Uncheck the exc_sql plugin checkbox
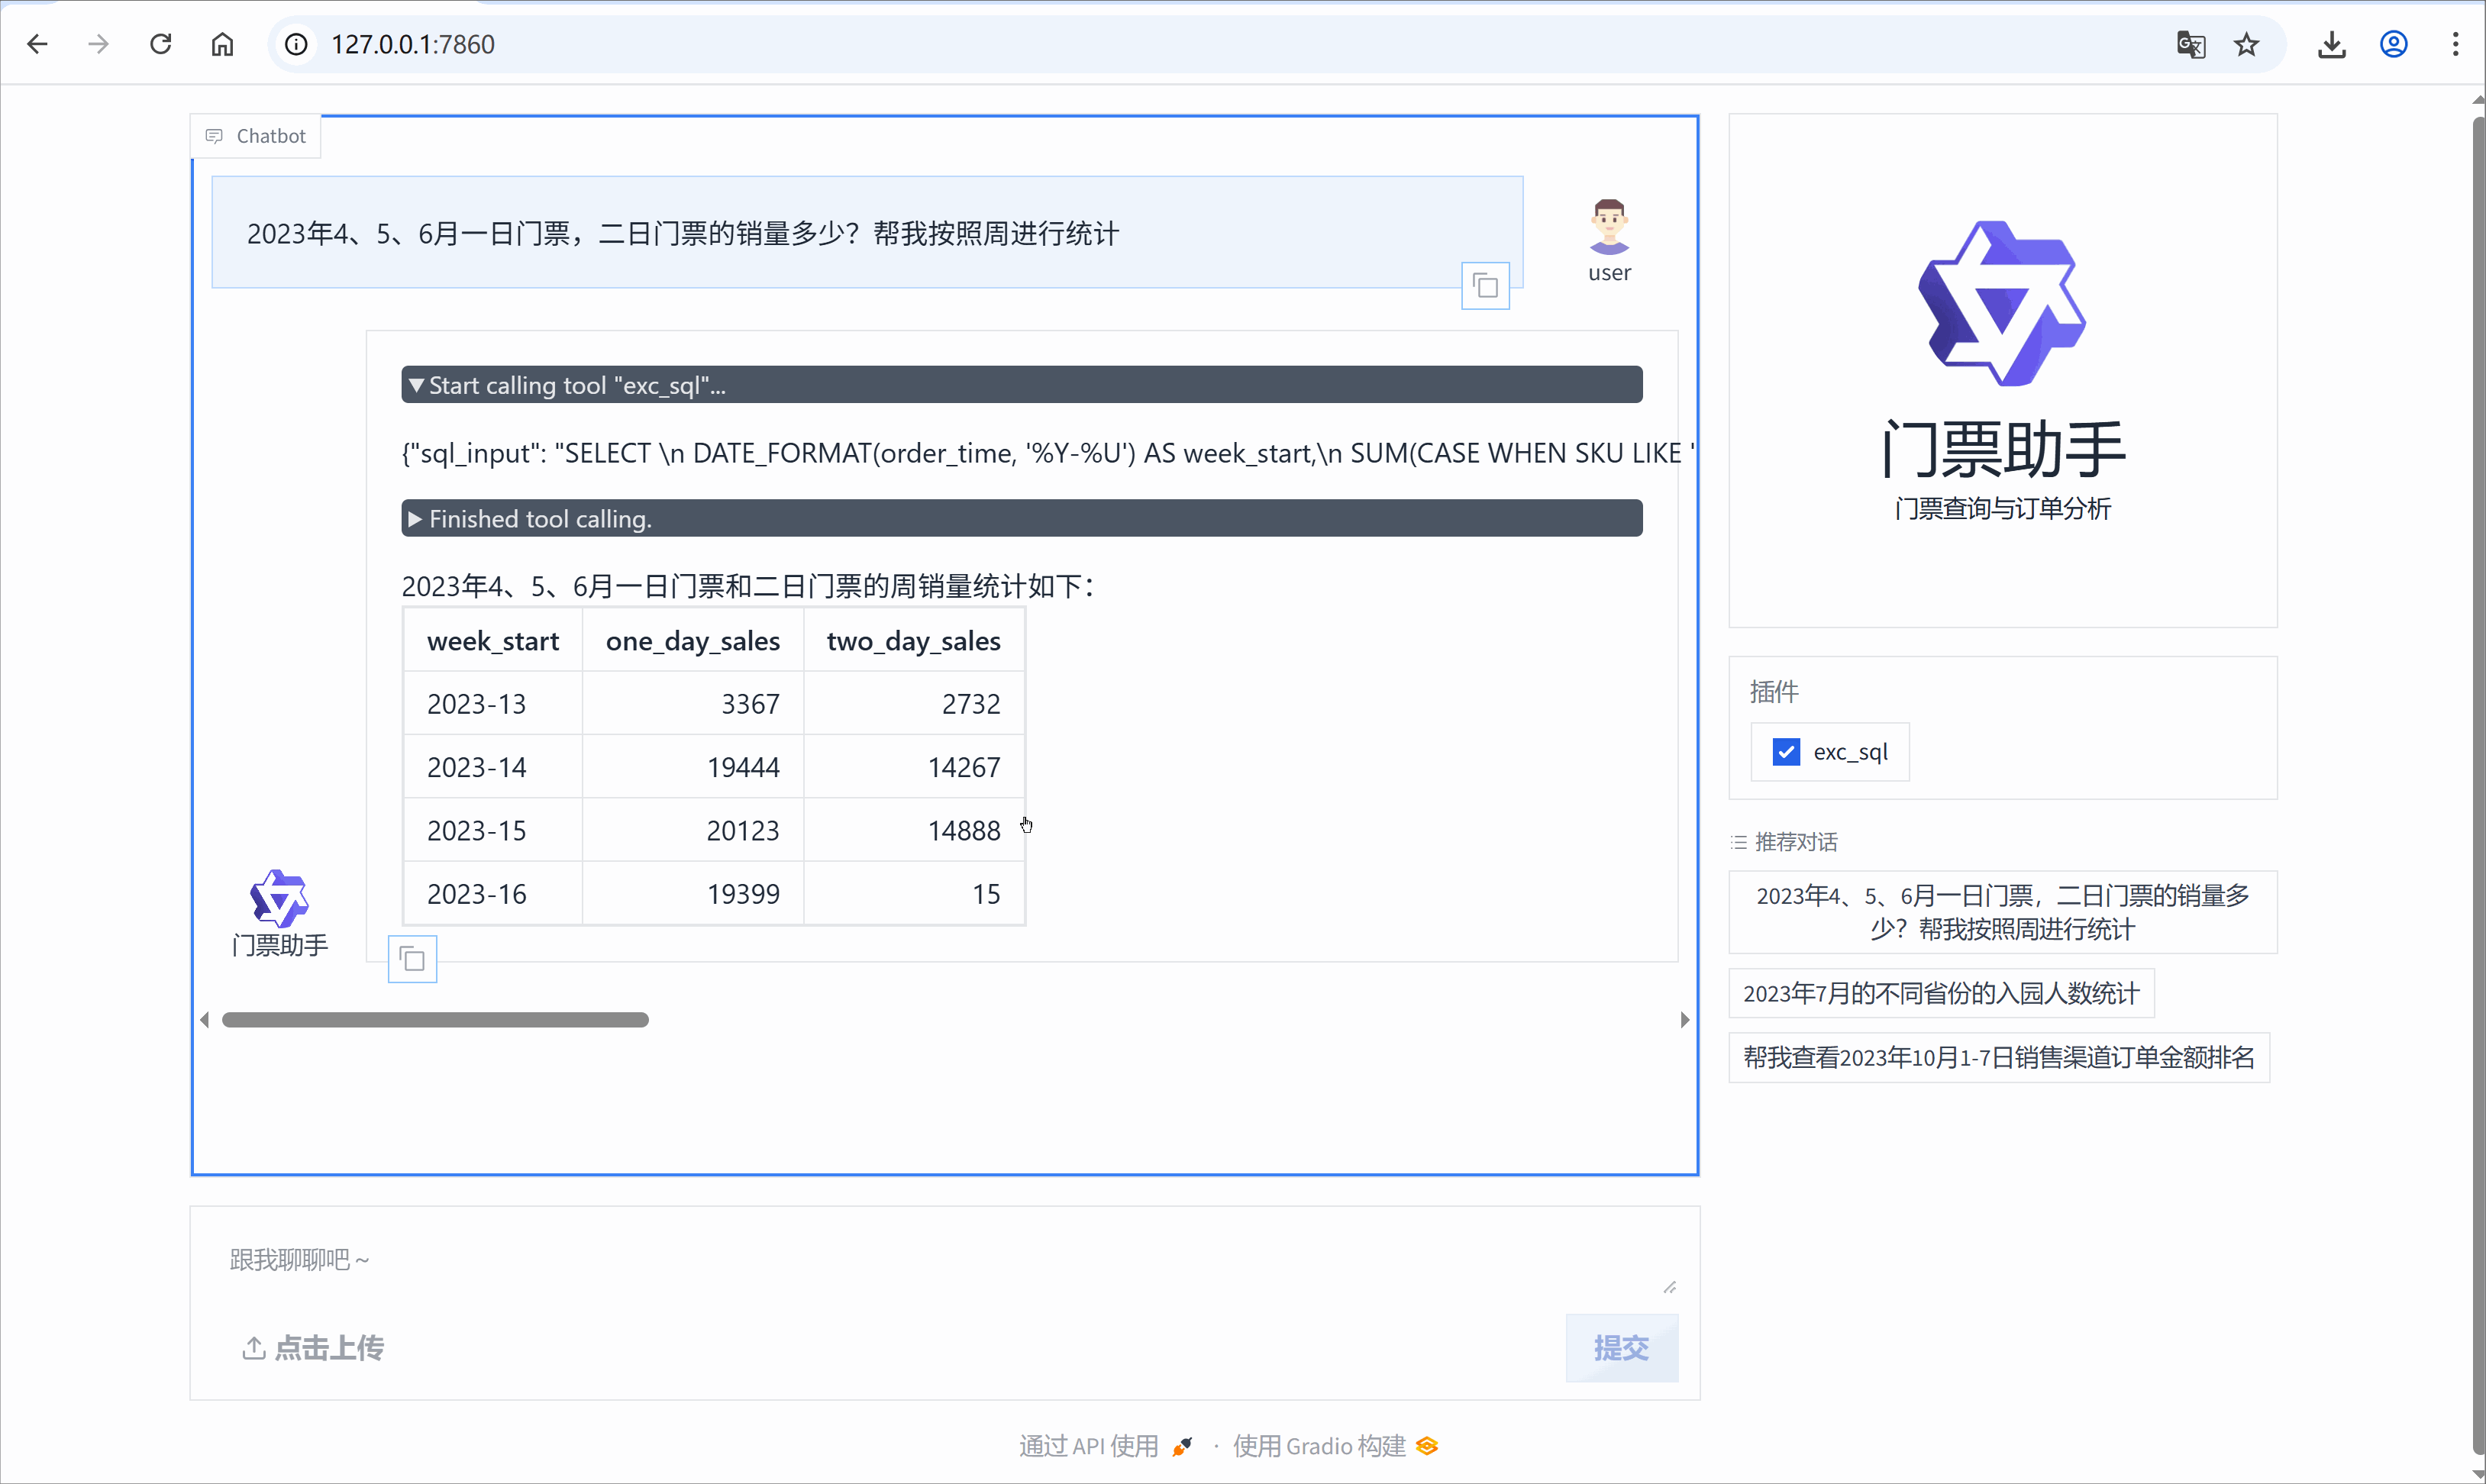2486x1484 pixels. pos(1785,751)
